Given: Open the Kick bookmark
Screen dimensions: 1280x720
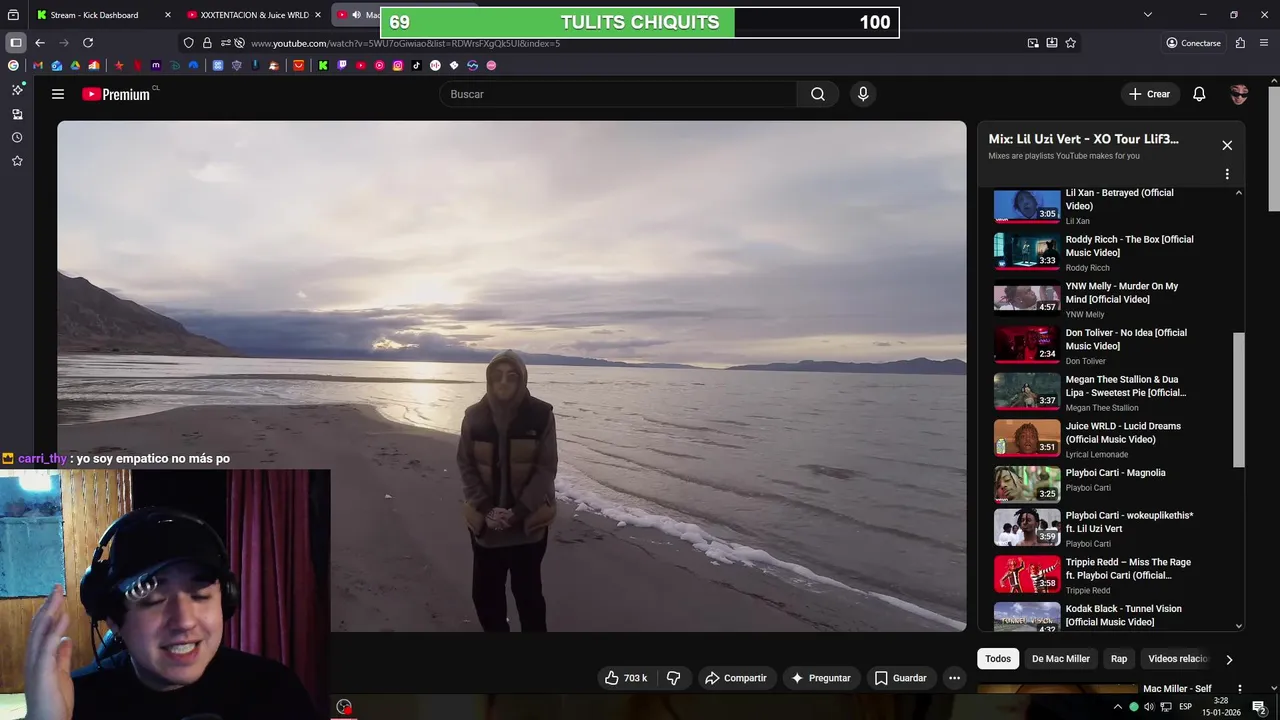Looking at the screenshot, I should (x=323, y=65).
